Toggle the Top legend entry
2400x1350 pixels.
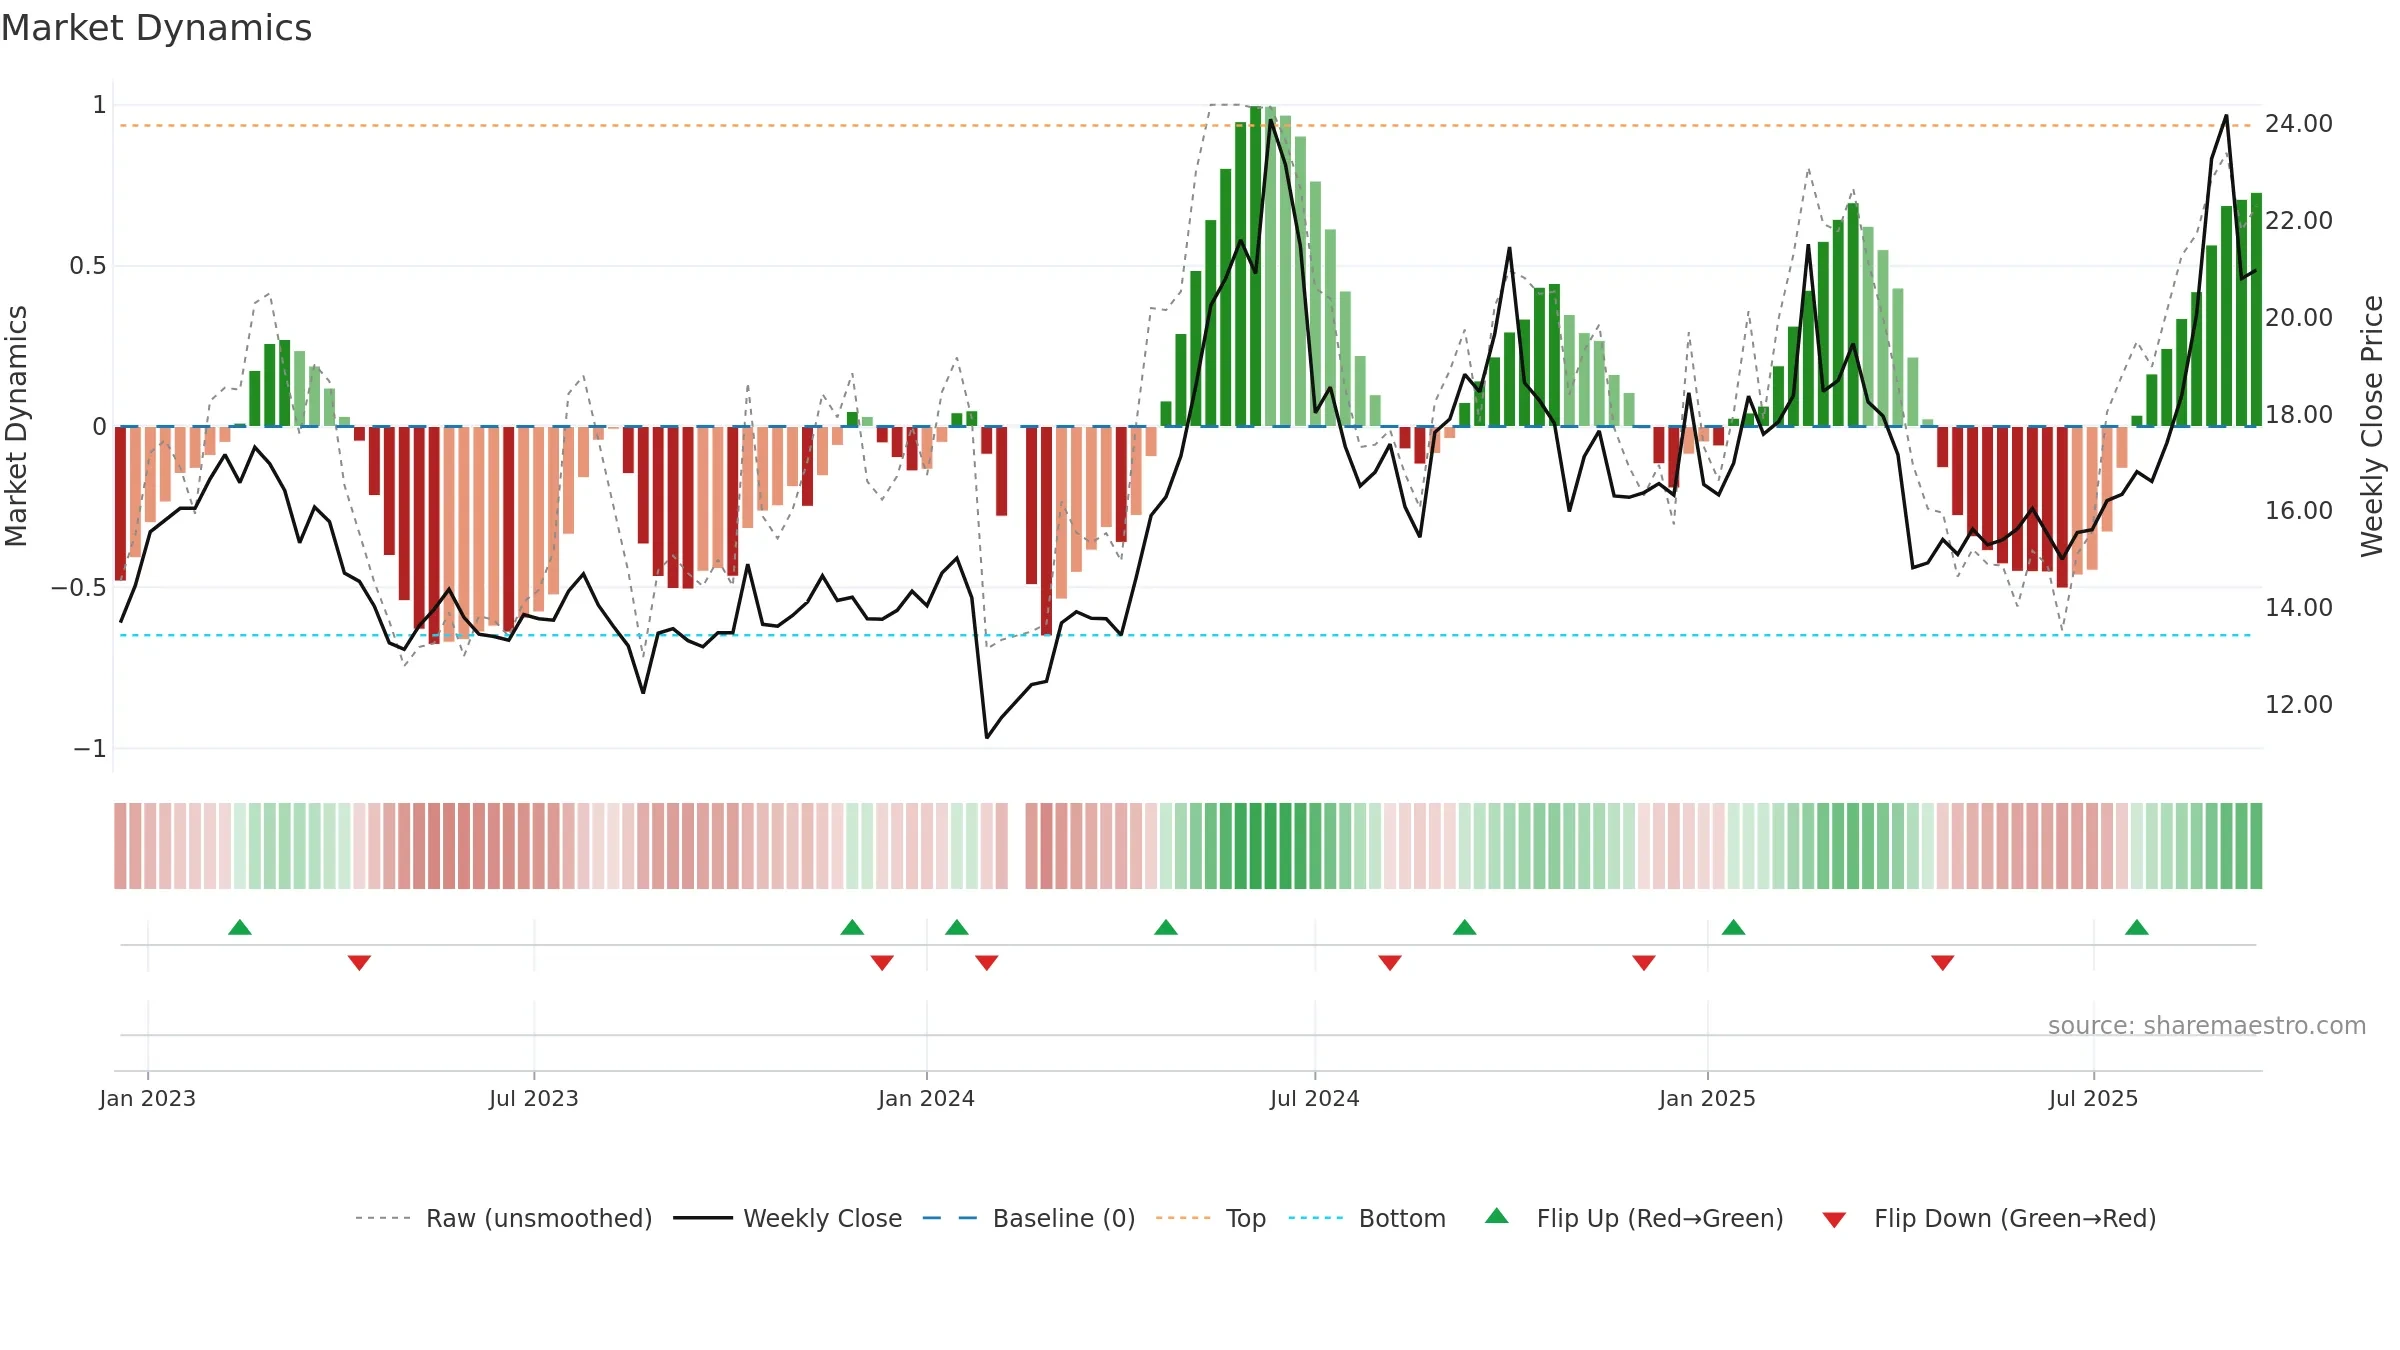pos(1210,1218)
